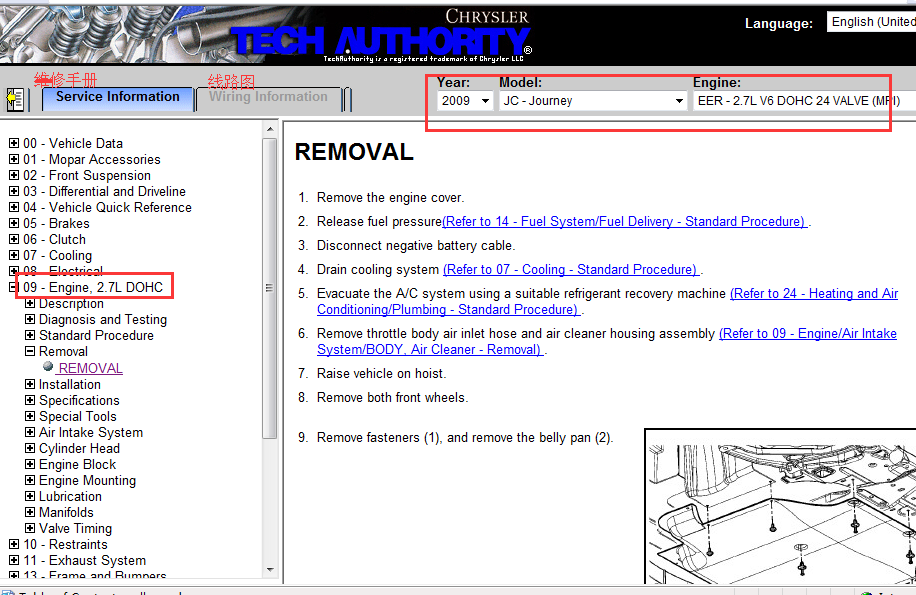Expand the 03 - Differential and Driveline node
Screen dimensions: 916x595
point(14,191)
